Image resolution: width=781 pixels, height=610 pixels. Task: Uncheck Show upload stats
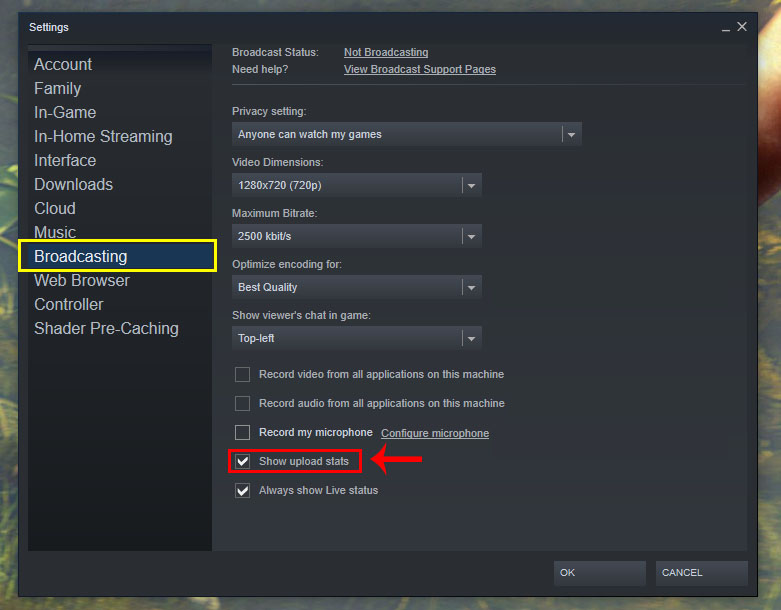(x=243, y=462)
